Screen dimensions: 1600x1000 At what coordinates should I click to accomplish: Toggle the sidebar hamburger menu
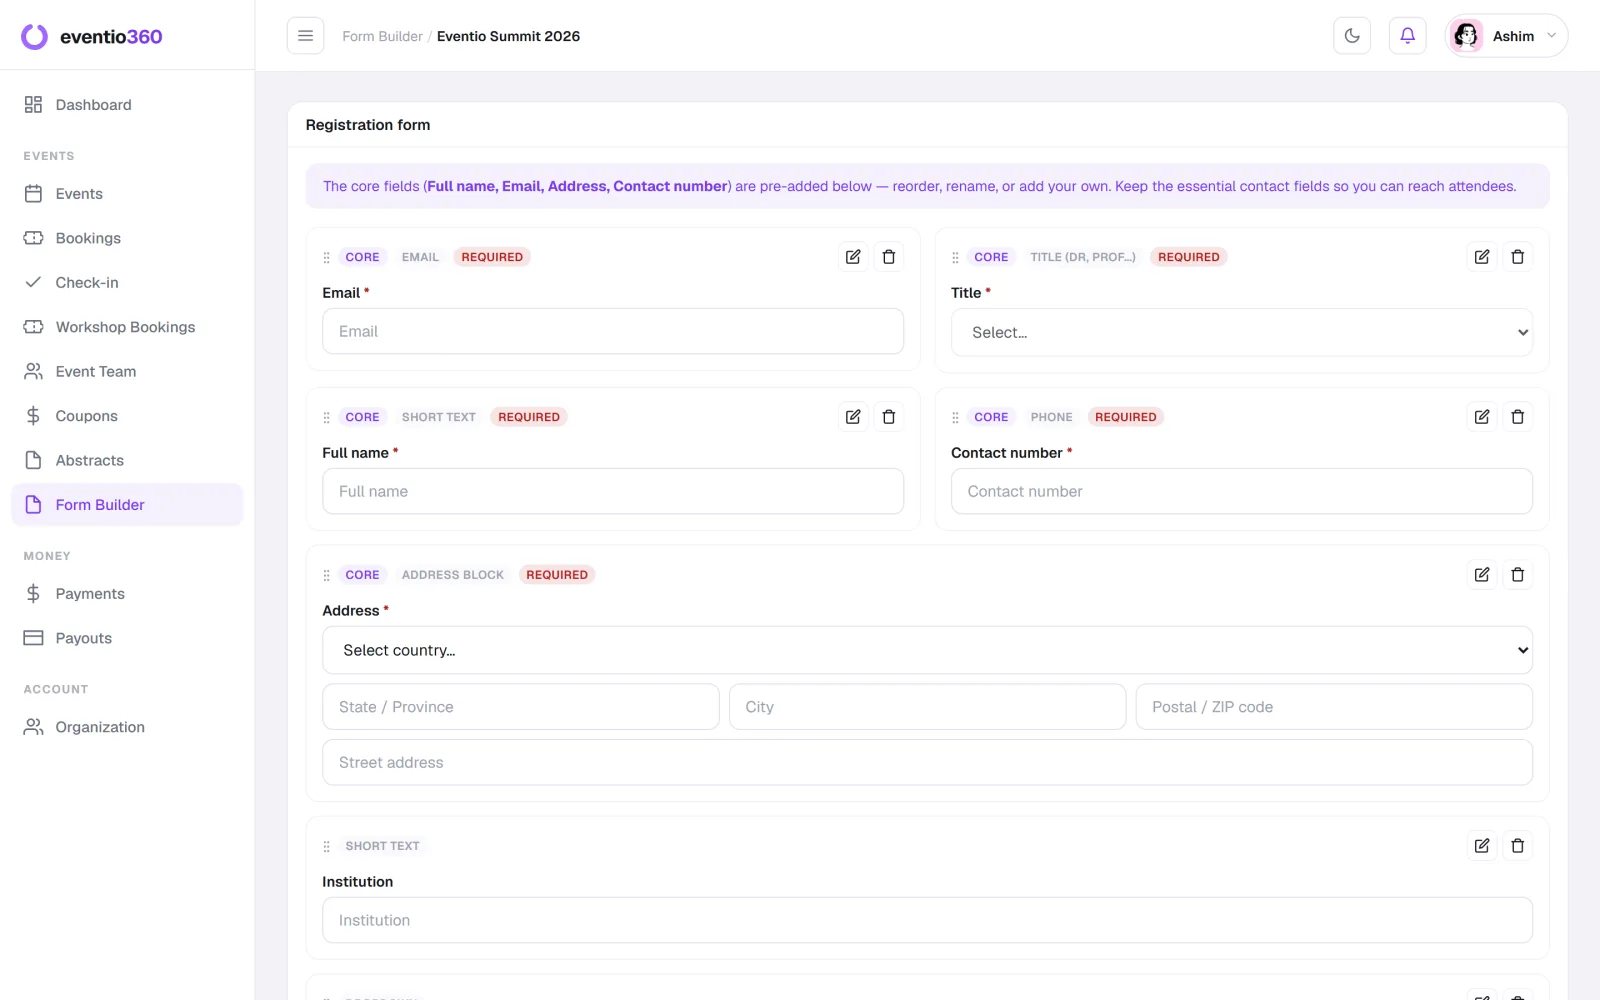click(305, 36)
